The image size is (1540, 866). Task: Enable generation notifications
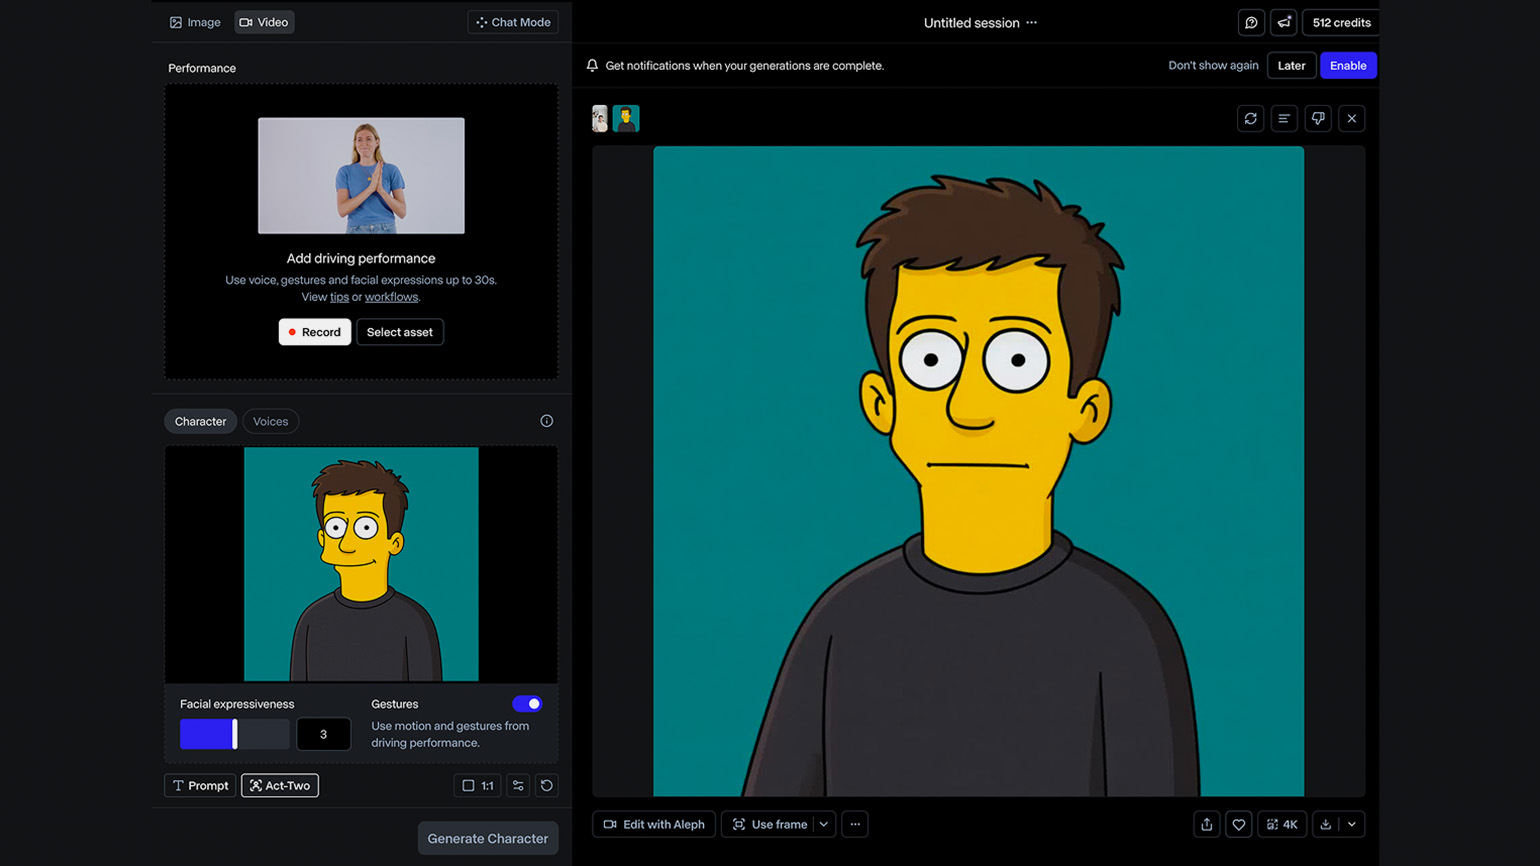point(1348,65)
